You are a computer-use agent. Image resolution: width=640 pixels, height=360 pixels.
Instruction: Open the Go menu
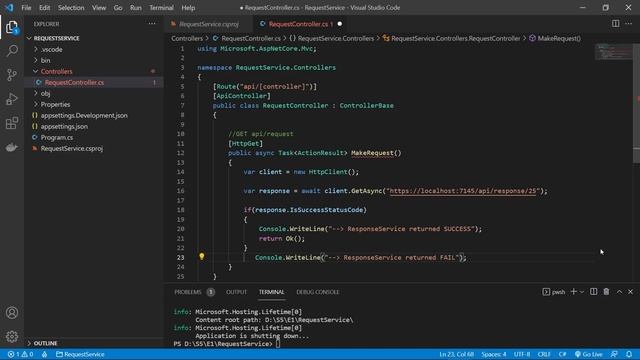118,8
